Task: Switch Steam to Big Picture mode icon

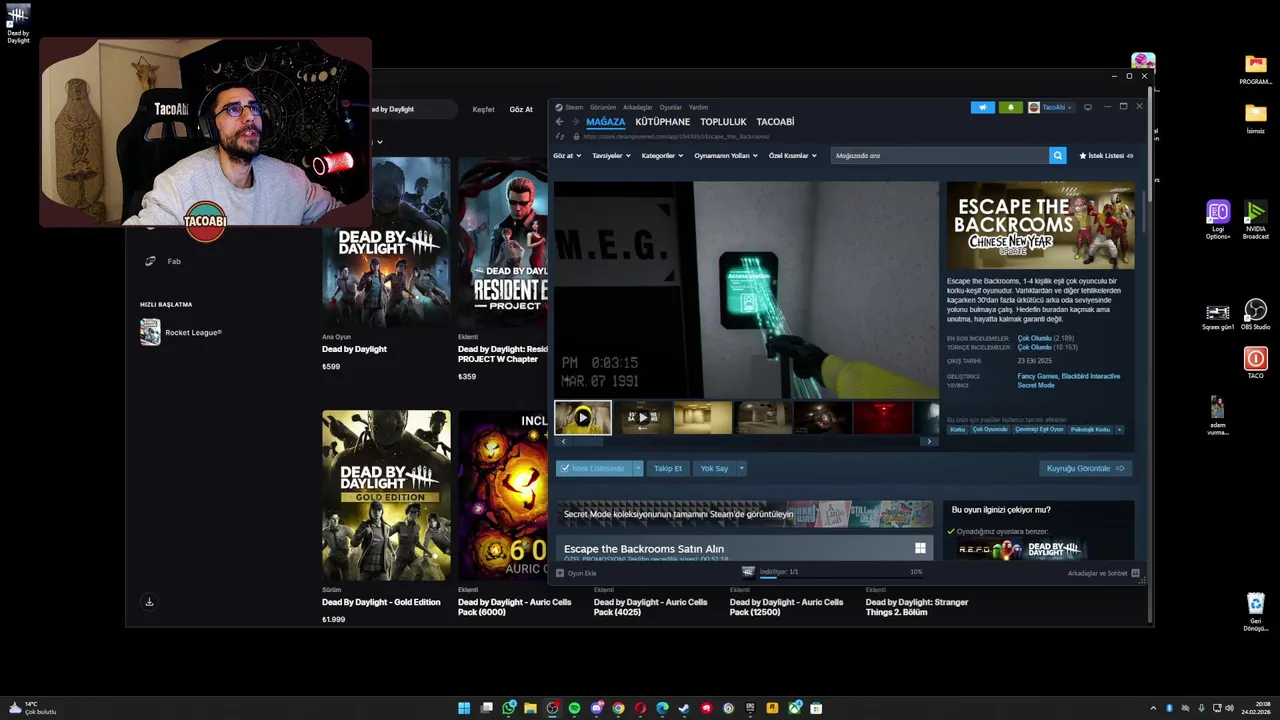Action: [1088, 107]
